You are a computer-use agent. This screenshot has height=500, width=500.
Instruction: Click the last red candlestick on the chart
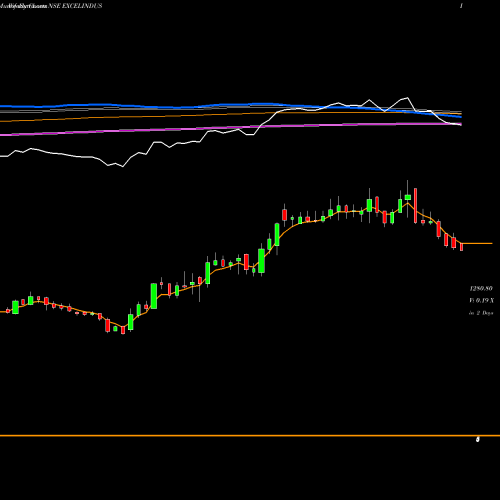click(x=462, y=247)
